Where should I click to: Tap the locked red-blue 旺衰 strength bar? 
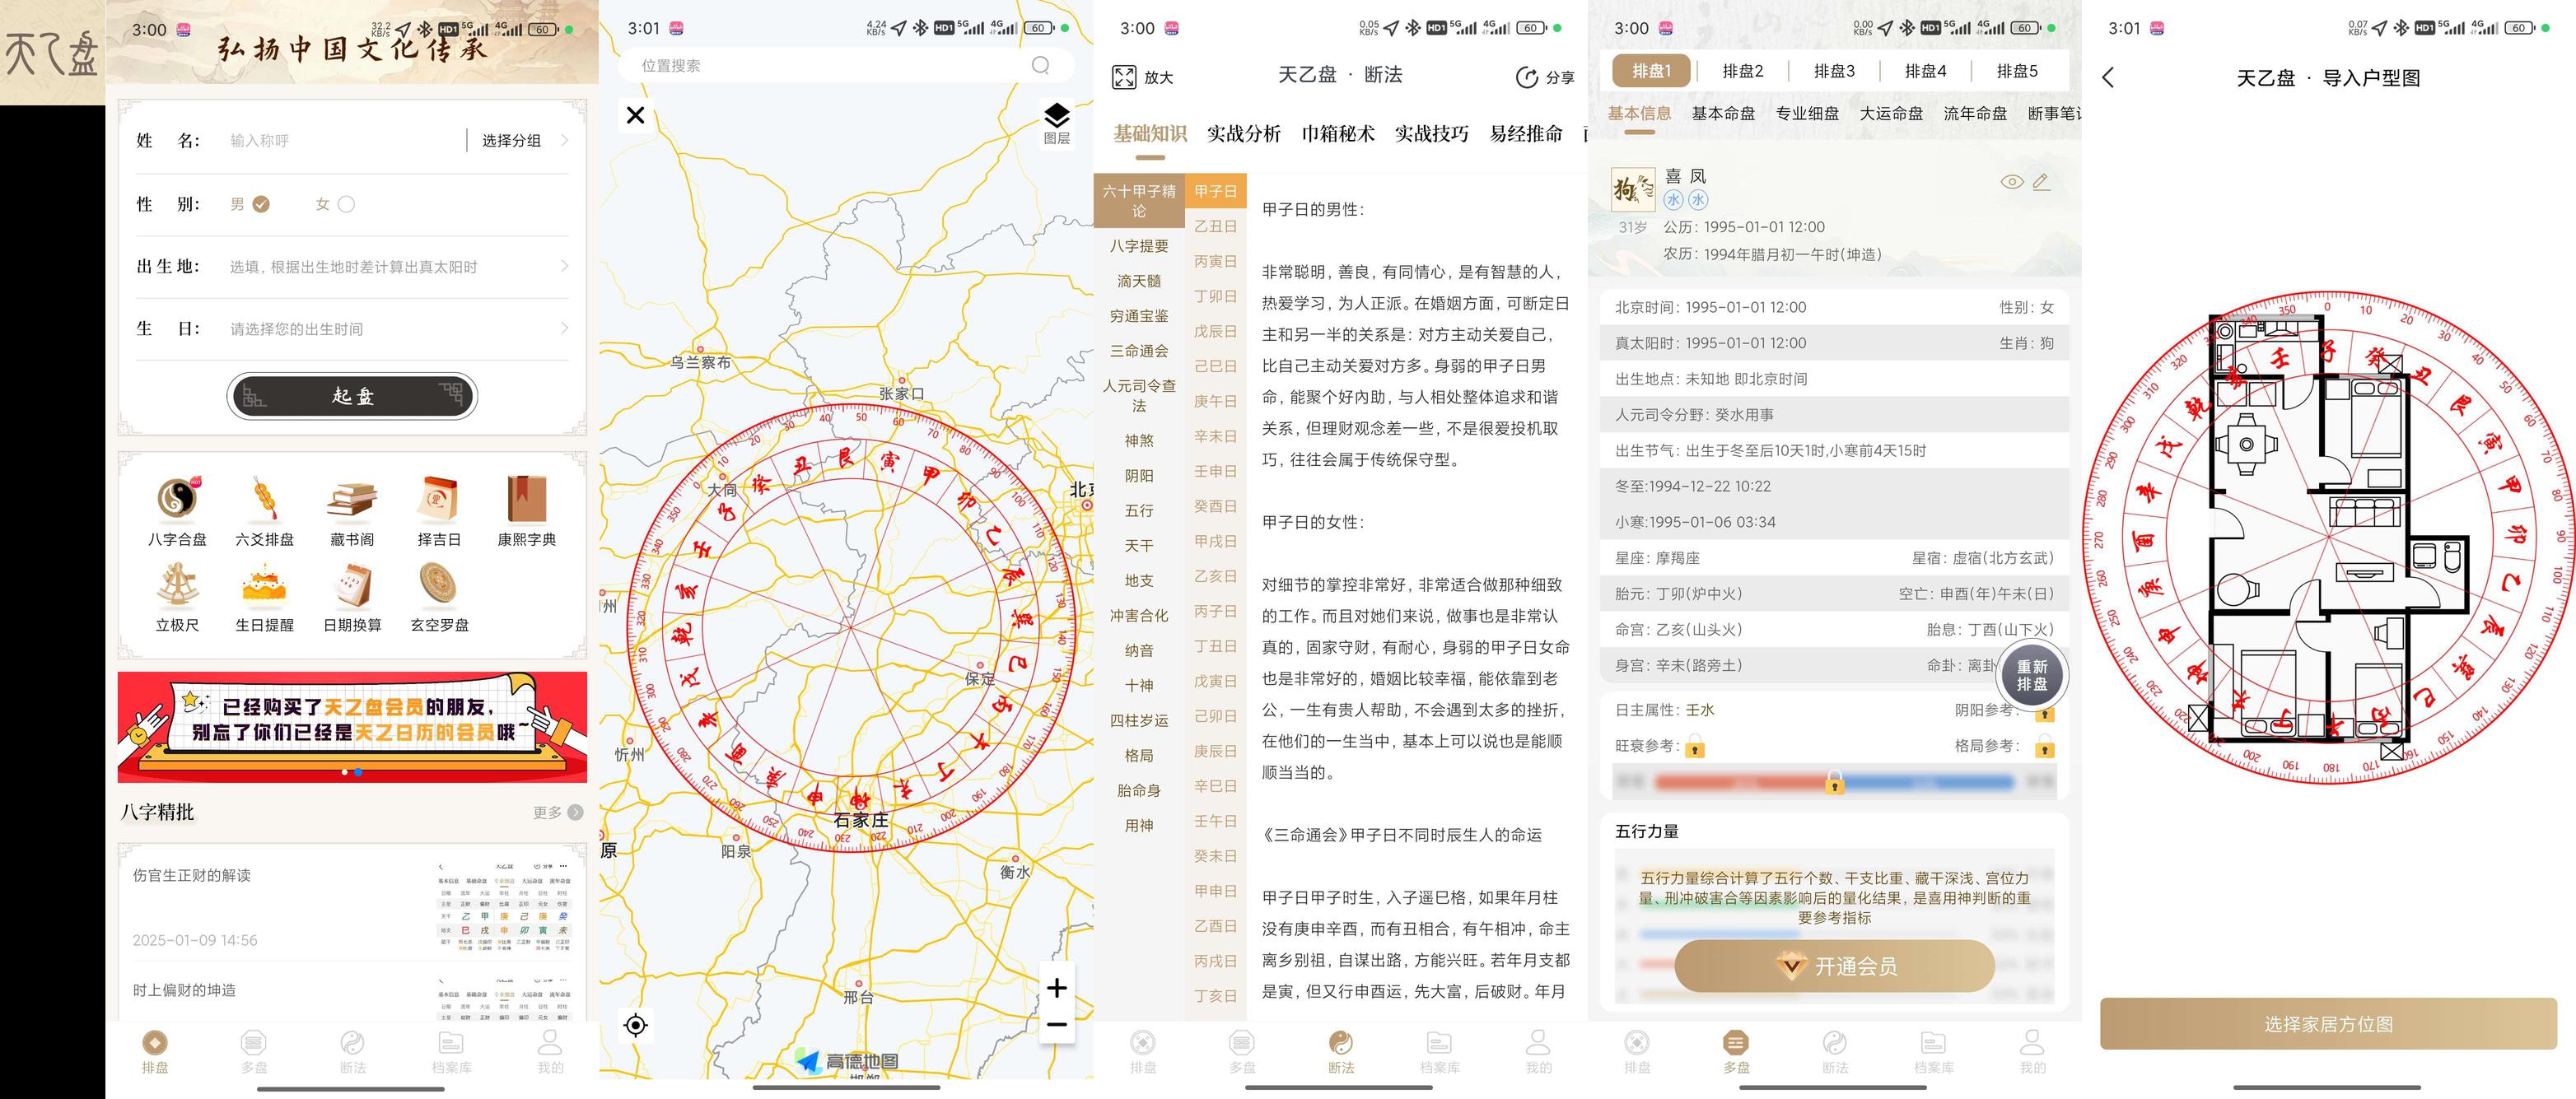tap(1834, 783)
